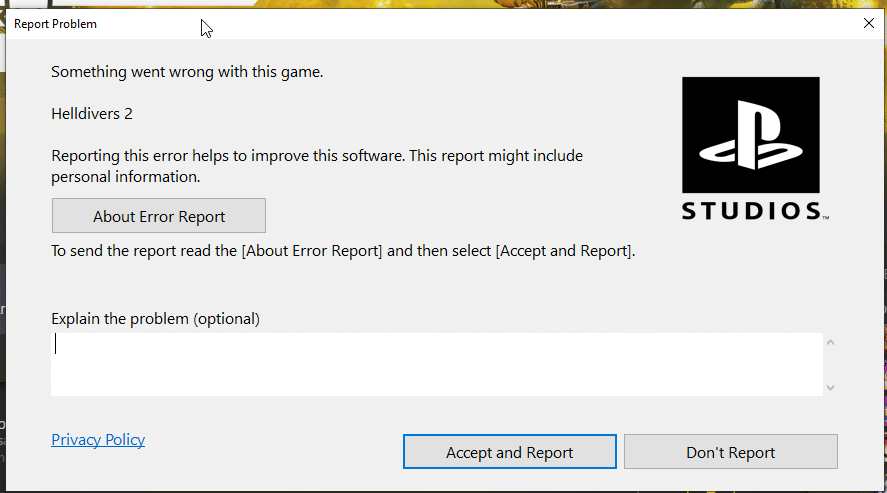Click the problem text box scrollbar track
The width and height of the screenshot is (887, 493).
tap(830, 365)
